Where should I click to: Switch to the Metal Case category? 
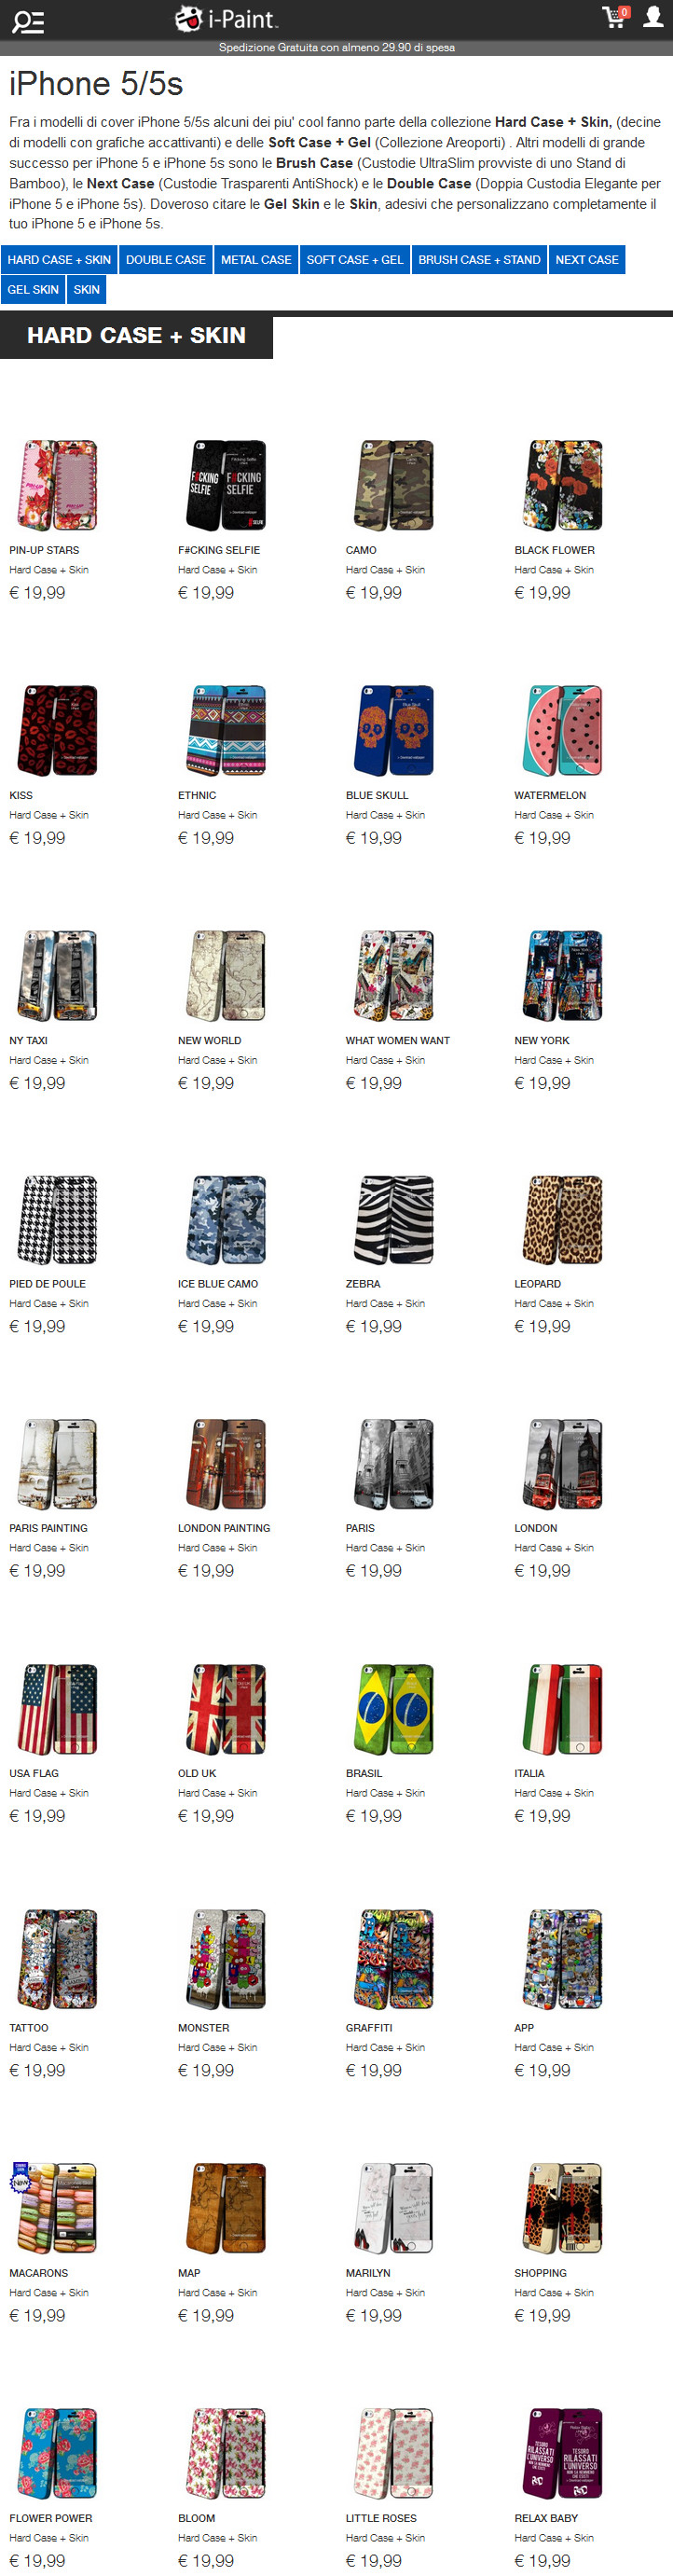[256, 260]
